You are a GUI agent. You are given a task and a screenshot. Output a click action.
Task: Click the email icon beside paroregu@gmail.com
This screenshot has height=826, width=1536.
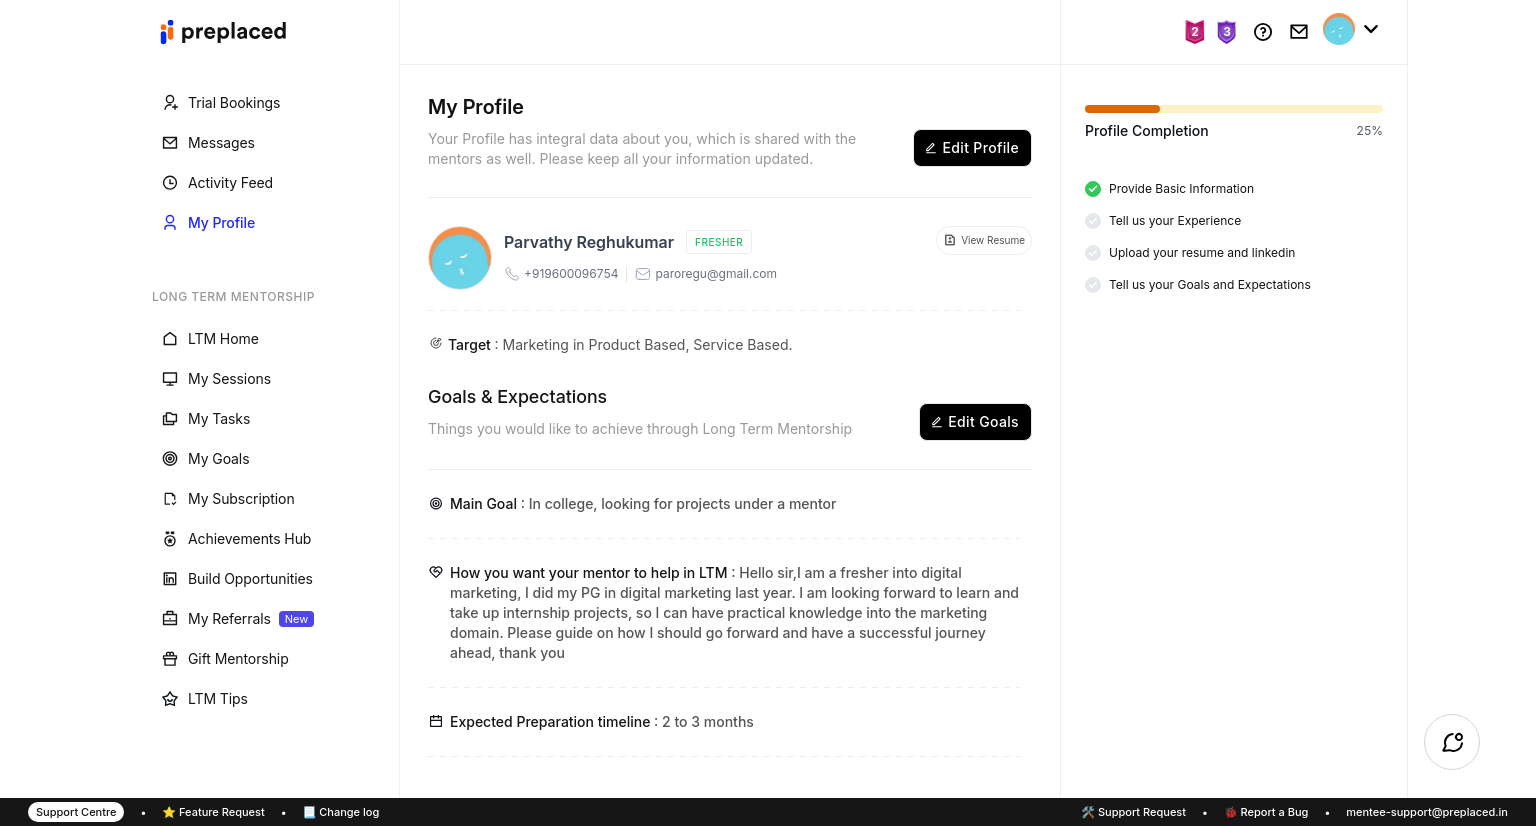coord(643,274)
